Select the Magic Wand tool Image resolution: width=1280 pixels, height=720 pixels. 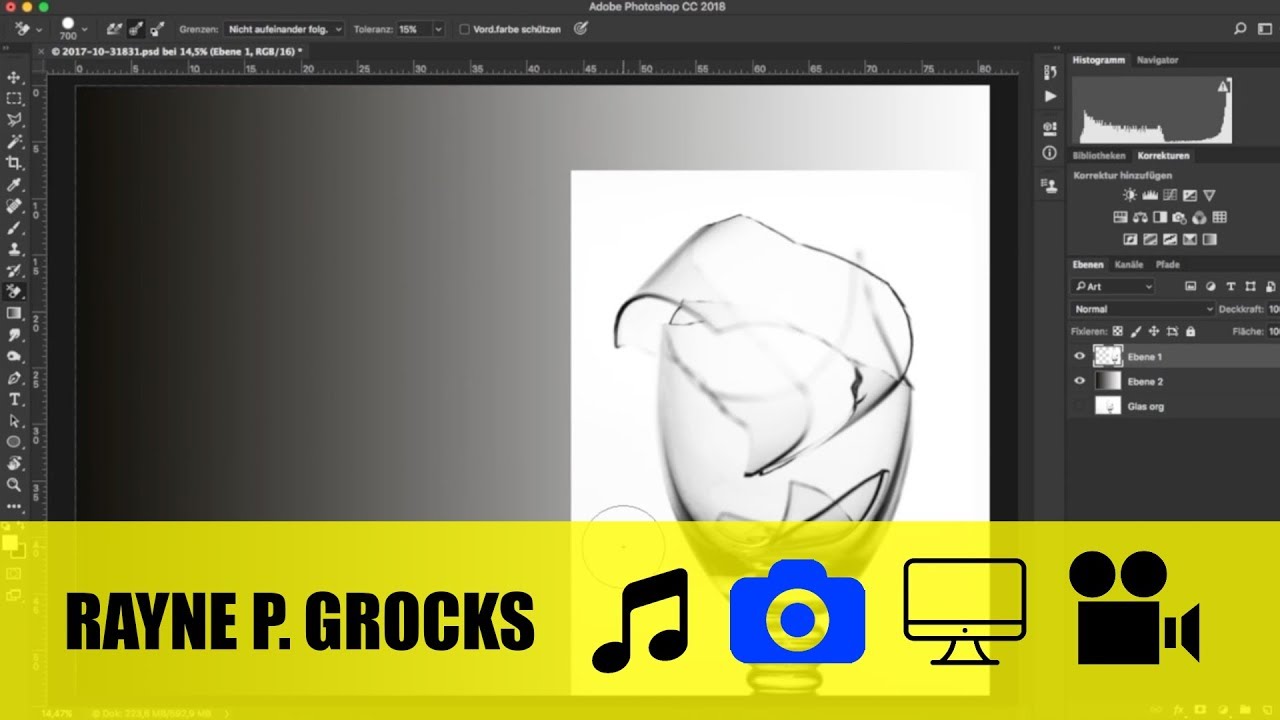coord(14,142)
